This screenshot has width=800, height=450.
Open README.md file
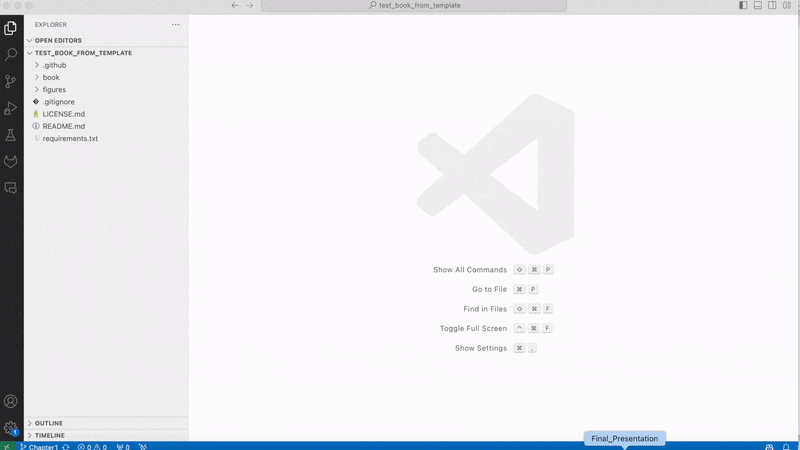107,127
